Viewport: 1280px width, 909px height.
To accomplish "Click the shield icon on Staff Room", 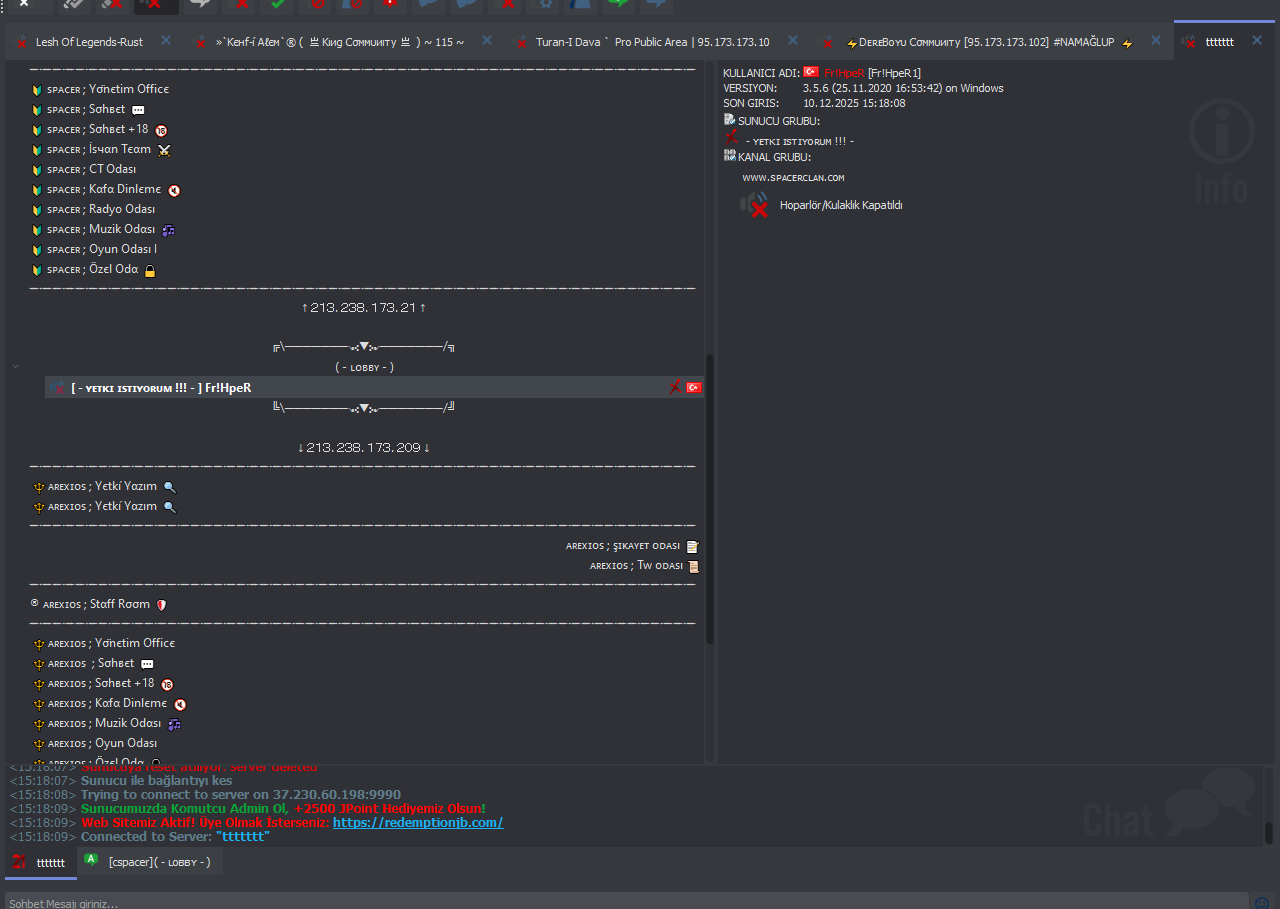I will coord(161,605).
